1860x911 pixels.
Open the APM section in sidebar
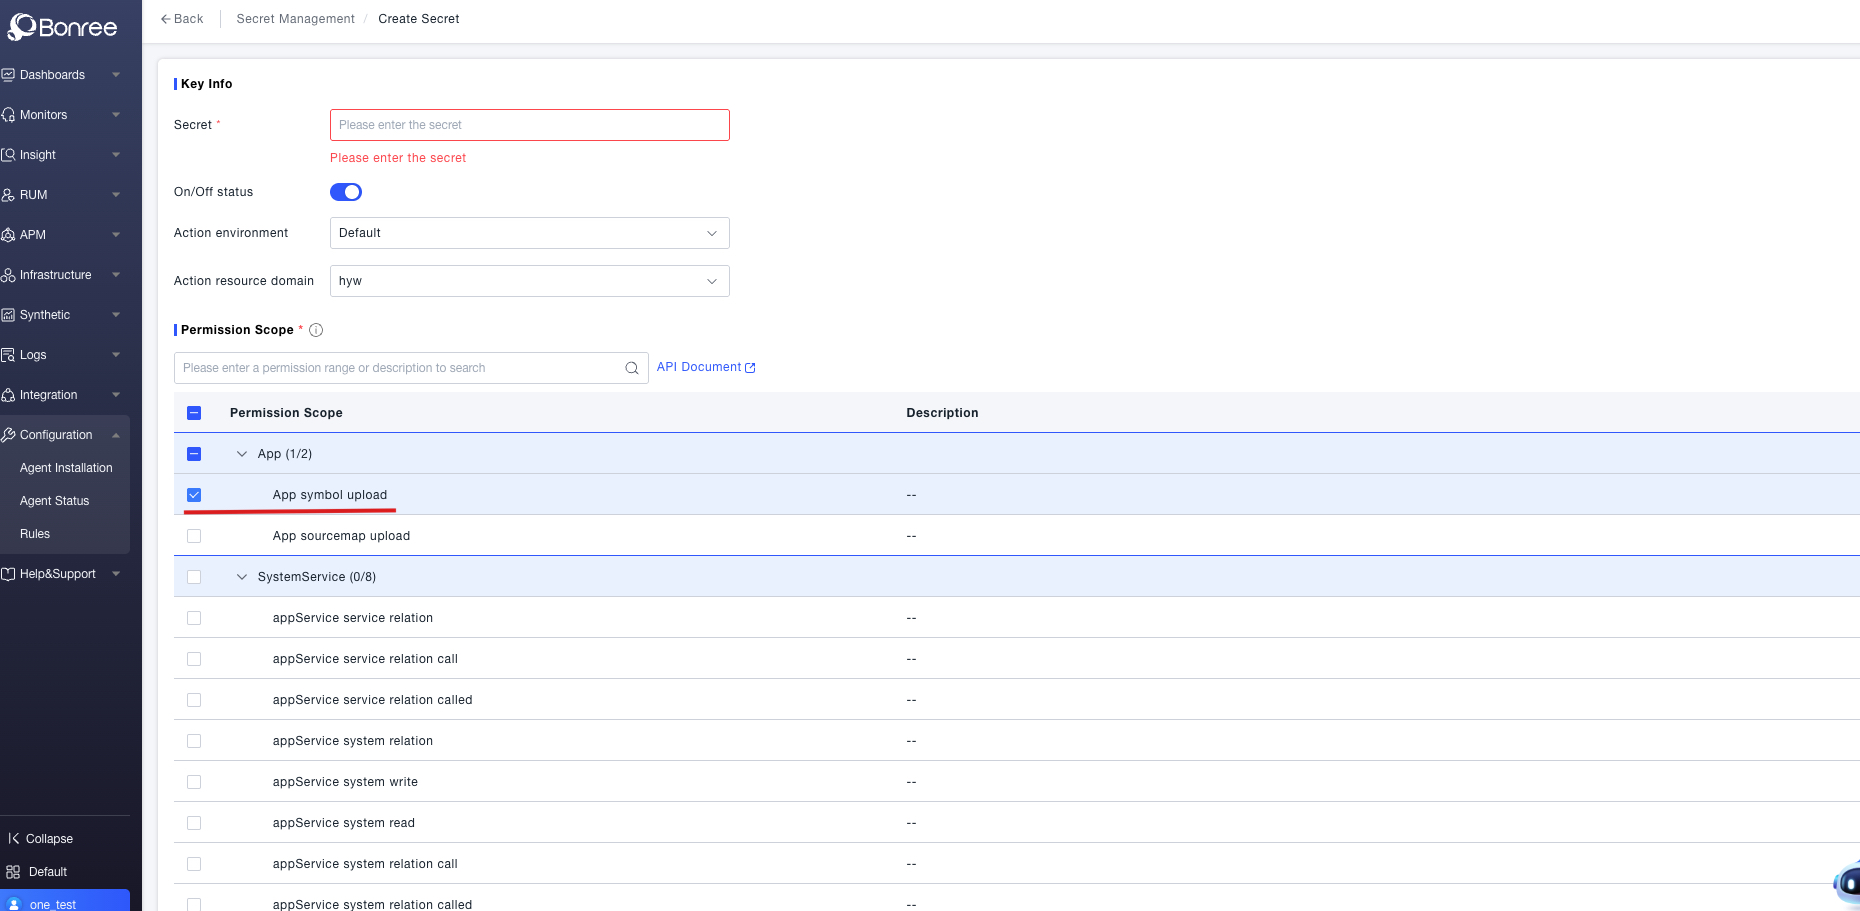click(33, 234)
